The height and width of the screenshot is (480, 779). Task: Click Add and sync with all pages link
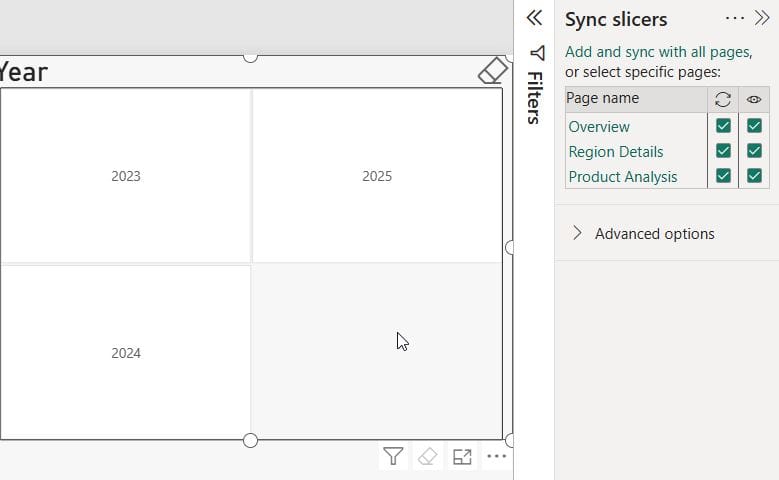[x=658, y=52]
